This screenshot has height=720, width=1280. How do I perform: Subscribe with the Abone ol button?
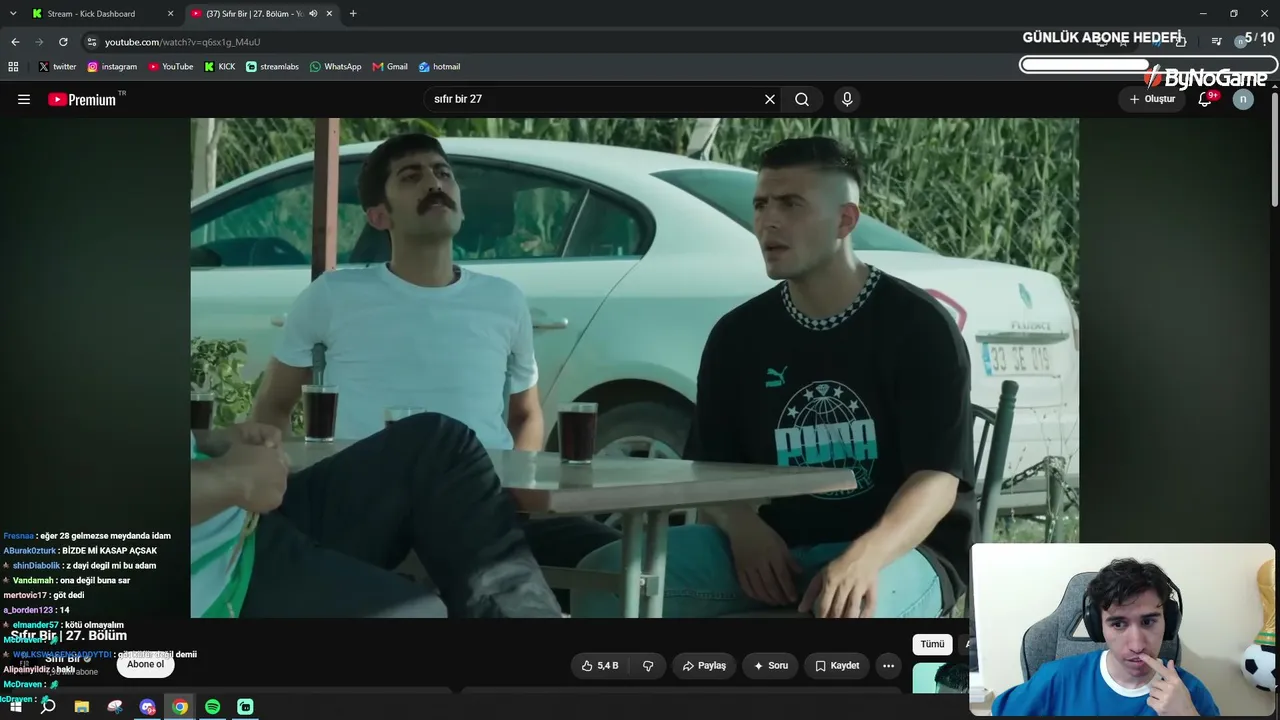click(x=145, y=664)
